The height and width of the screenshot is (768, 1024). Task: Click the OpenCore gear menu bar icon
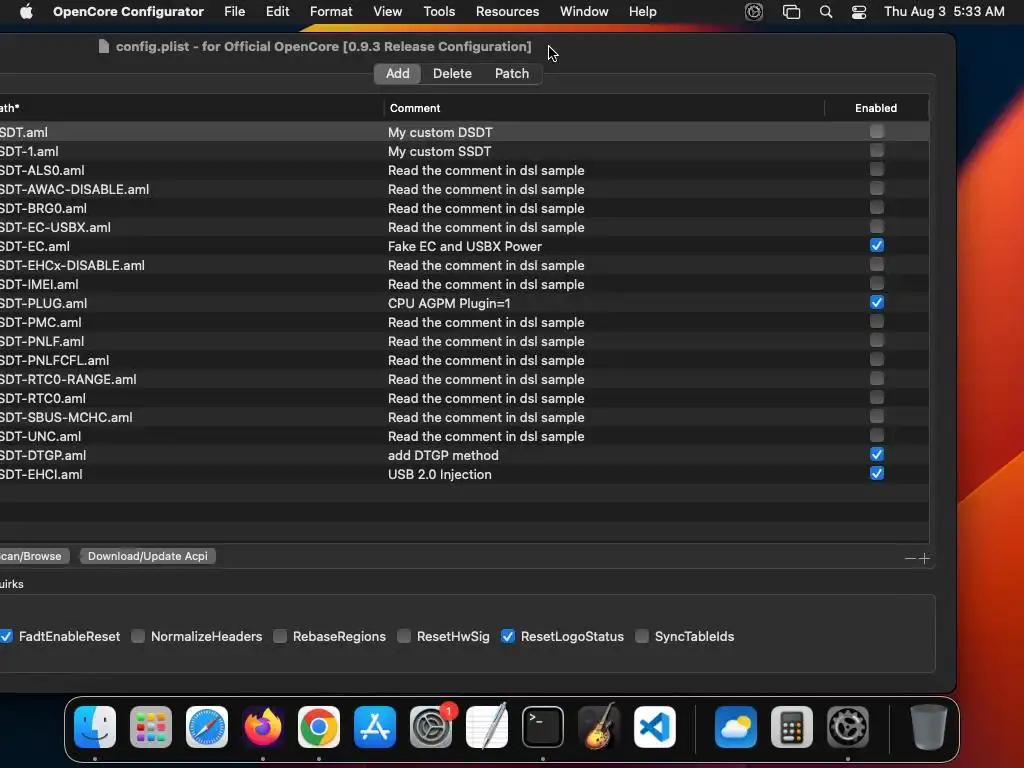tap(754, 12)
